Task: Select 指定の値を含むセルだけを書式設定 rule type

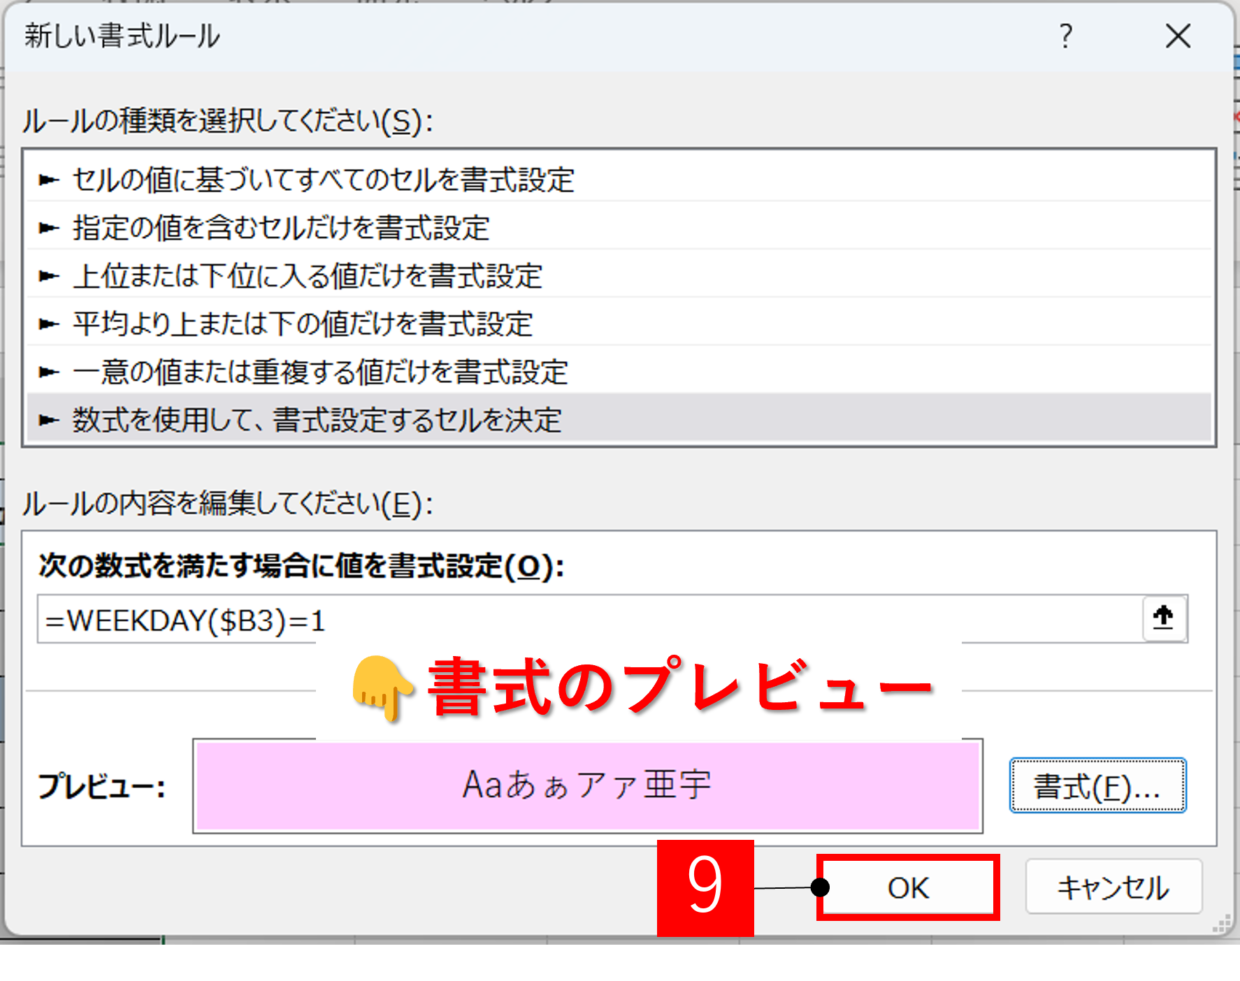Action: [280, 228]
